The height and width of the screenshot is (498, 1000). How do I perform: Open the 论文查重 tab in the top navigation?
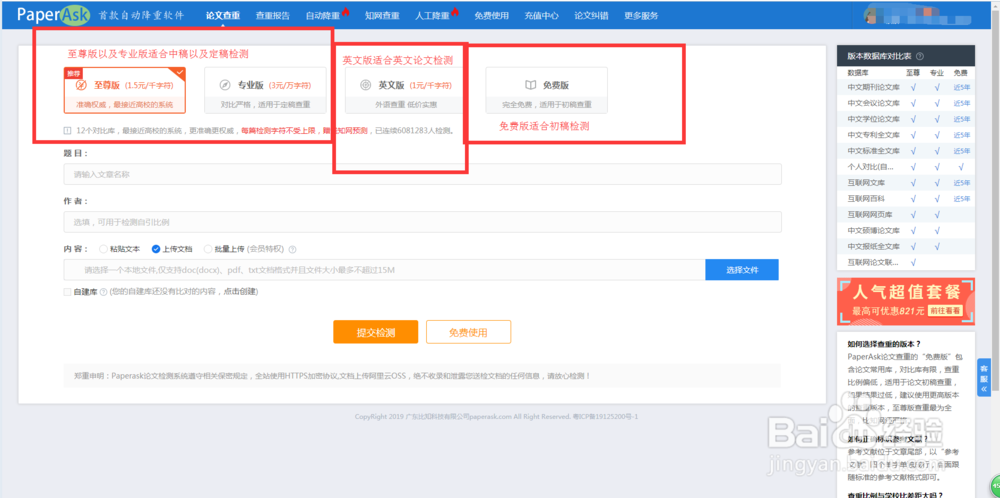pyautogui.click(x=223, y=15)
